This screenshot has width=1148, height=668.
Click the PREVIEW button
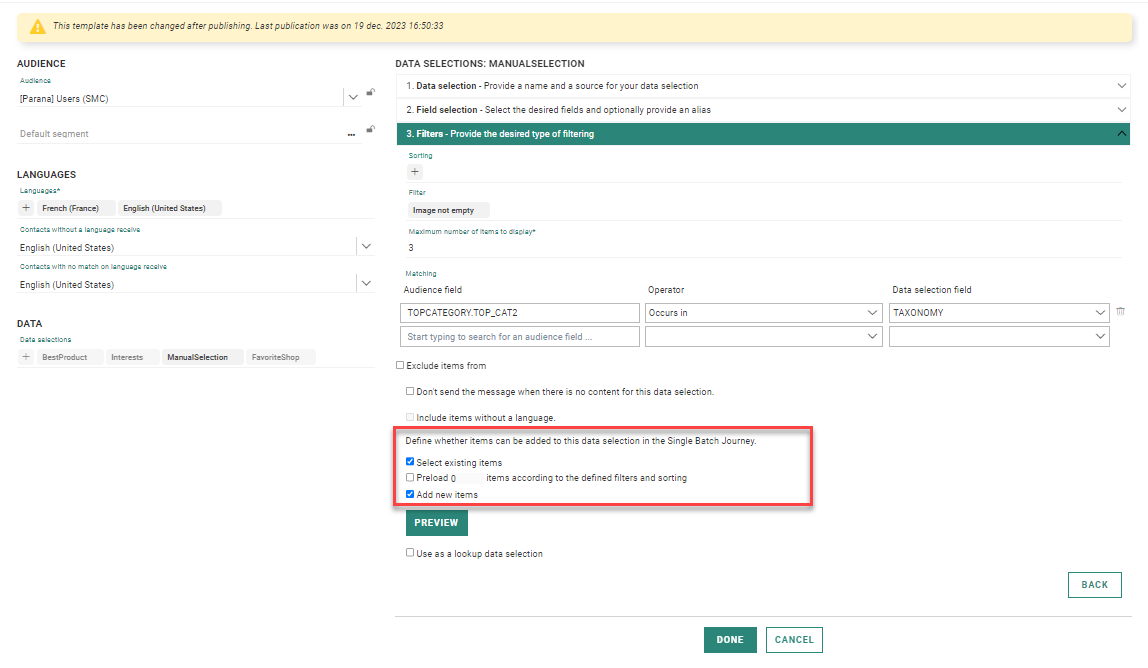pyautogui.click(x=436, y=523)
